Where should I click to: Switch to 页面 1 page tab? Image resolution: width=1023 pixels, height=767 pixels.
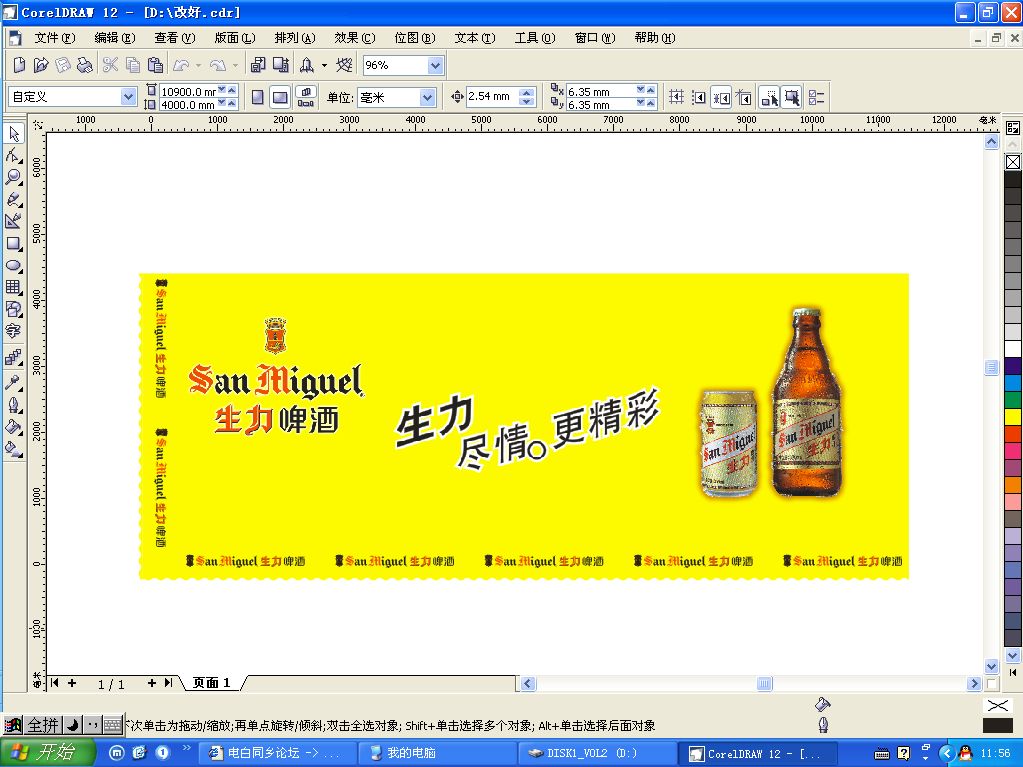(212, 683)
